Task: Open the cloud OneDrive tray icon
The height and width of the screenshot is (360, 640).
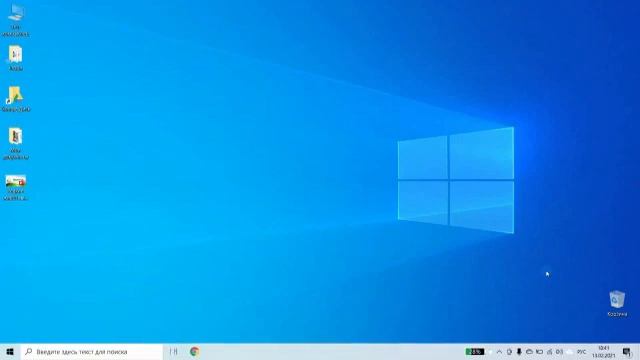Action: point(529,351)
